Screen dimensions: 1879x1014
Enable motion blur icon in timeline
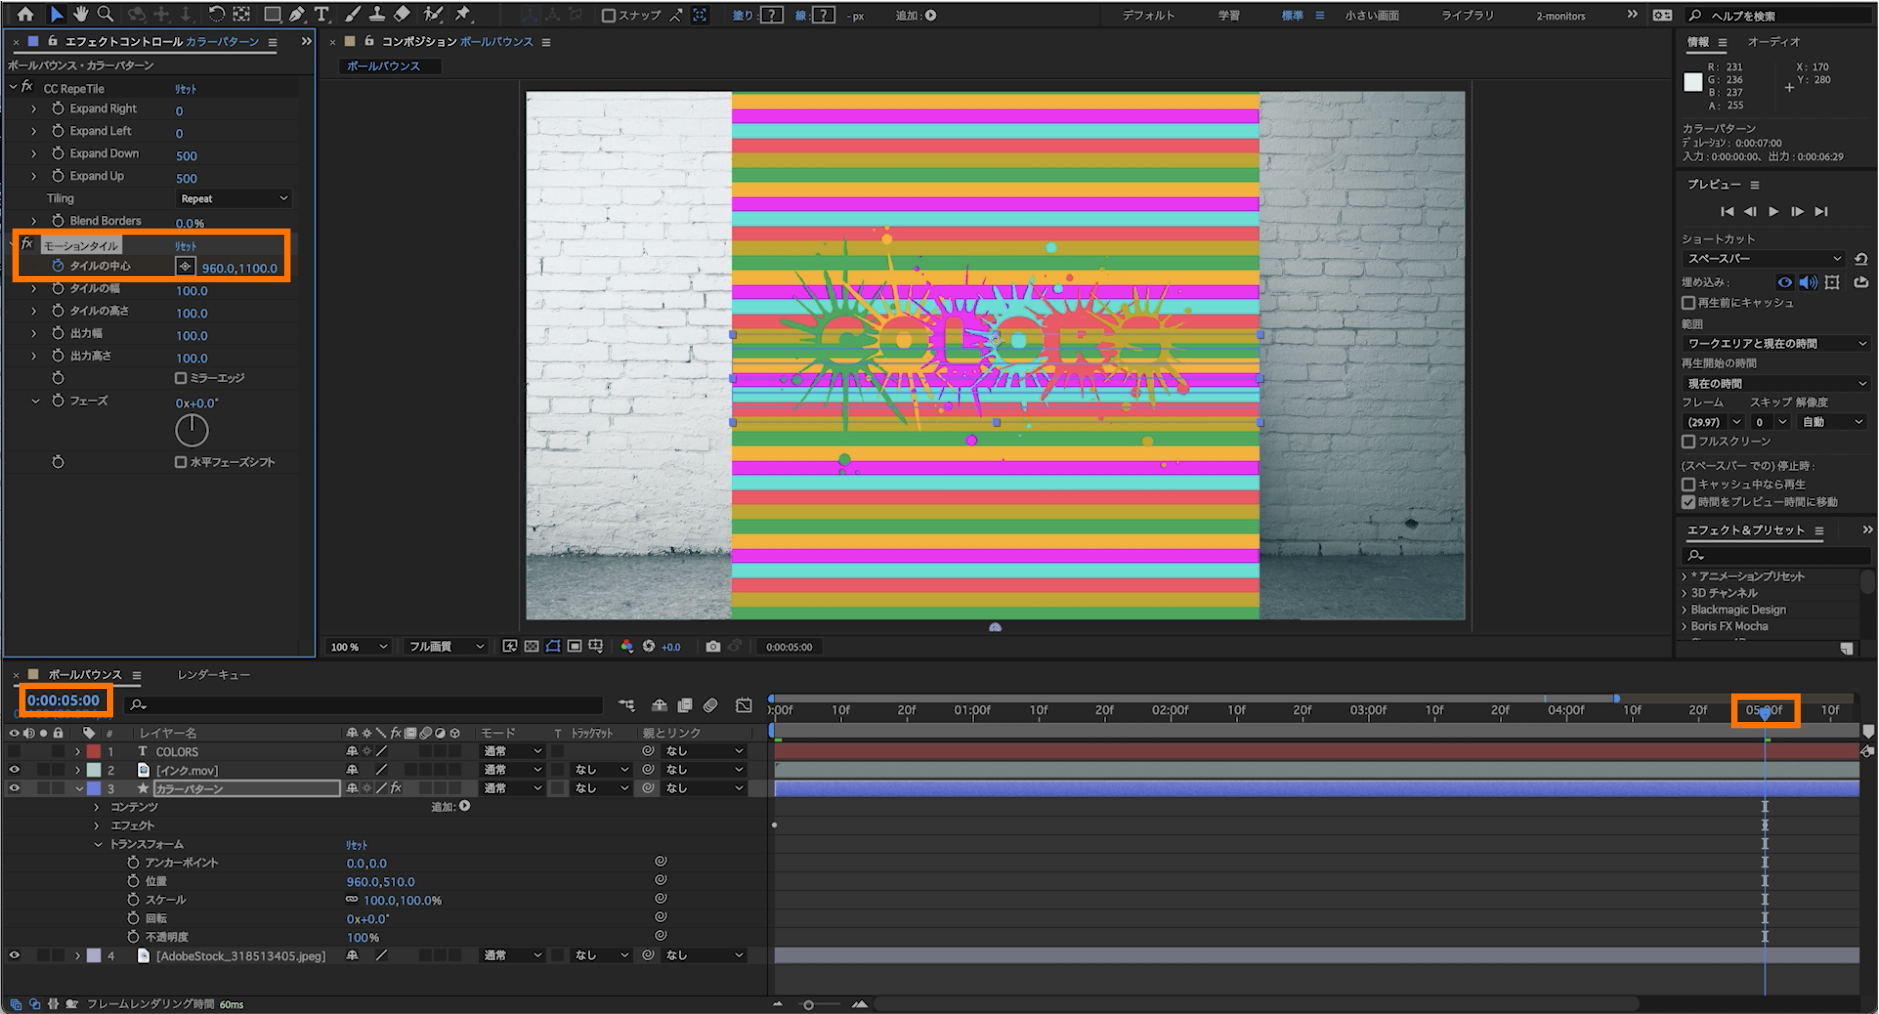(711, 705)
